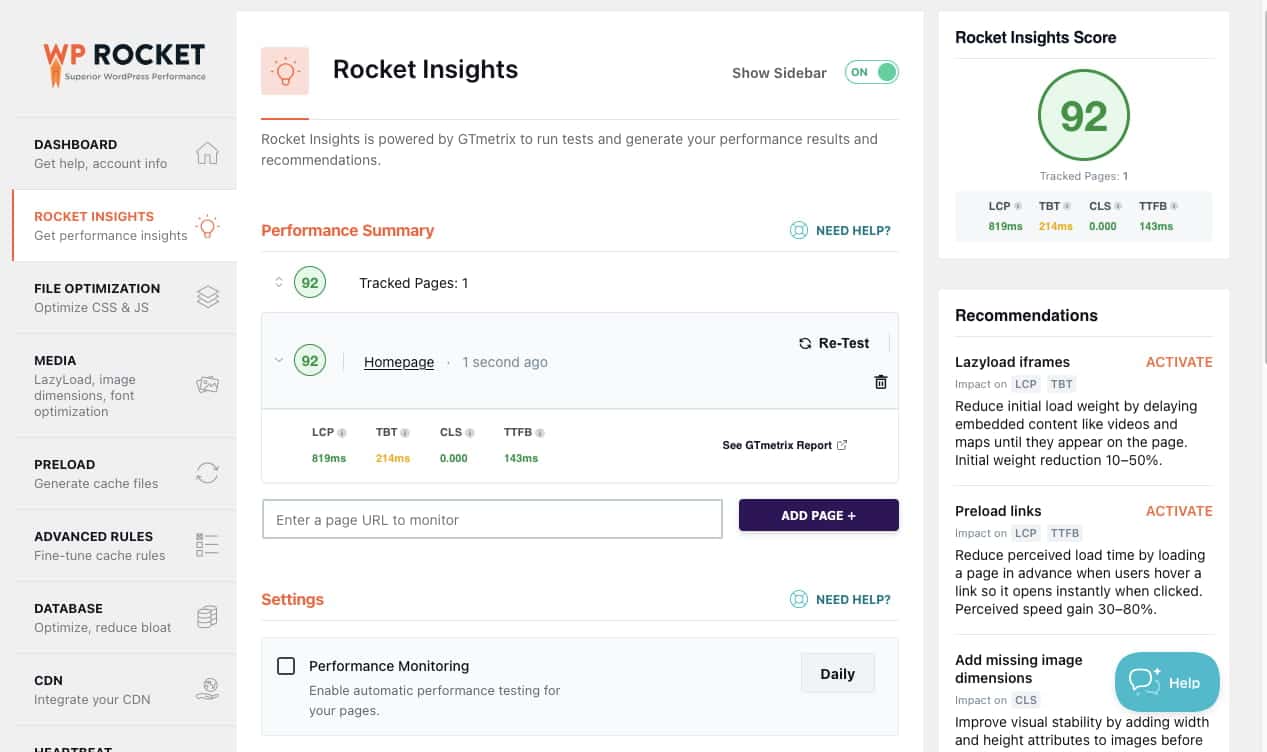The image size is (1267, 752).
Task: Activate the Lazyload iframes recommendation
Action: [x=1179, y=362]
